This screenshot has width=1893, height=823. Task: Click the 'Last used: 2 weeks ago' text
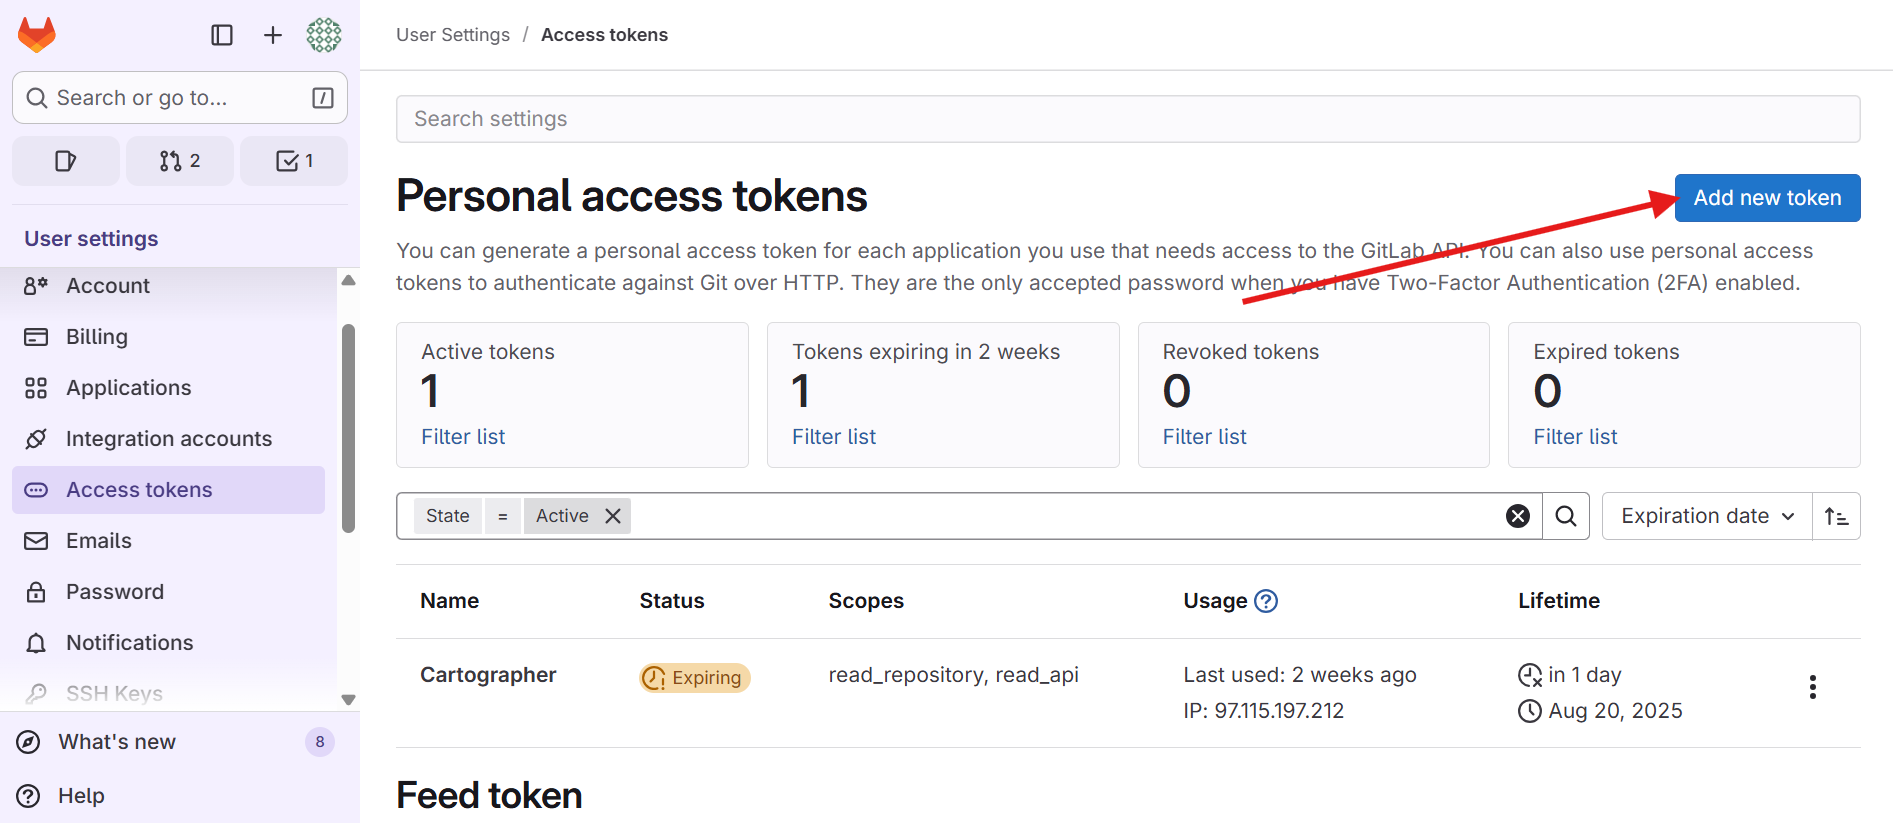click(x=1300, y=675)
